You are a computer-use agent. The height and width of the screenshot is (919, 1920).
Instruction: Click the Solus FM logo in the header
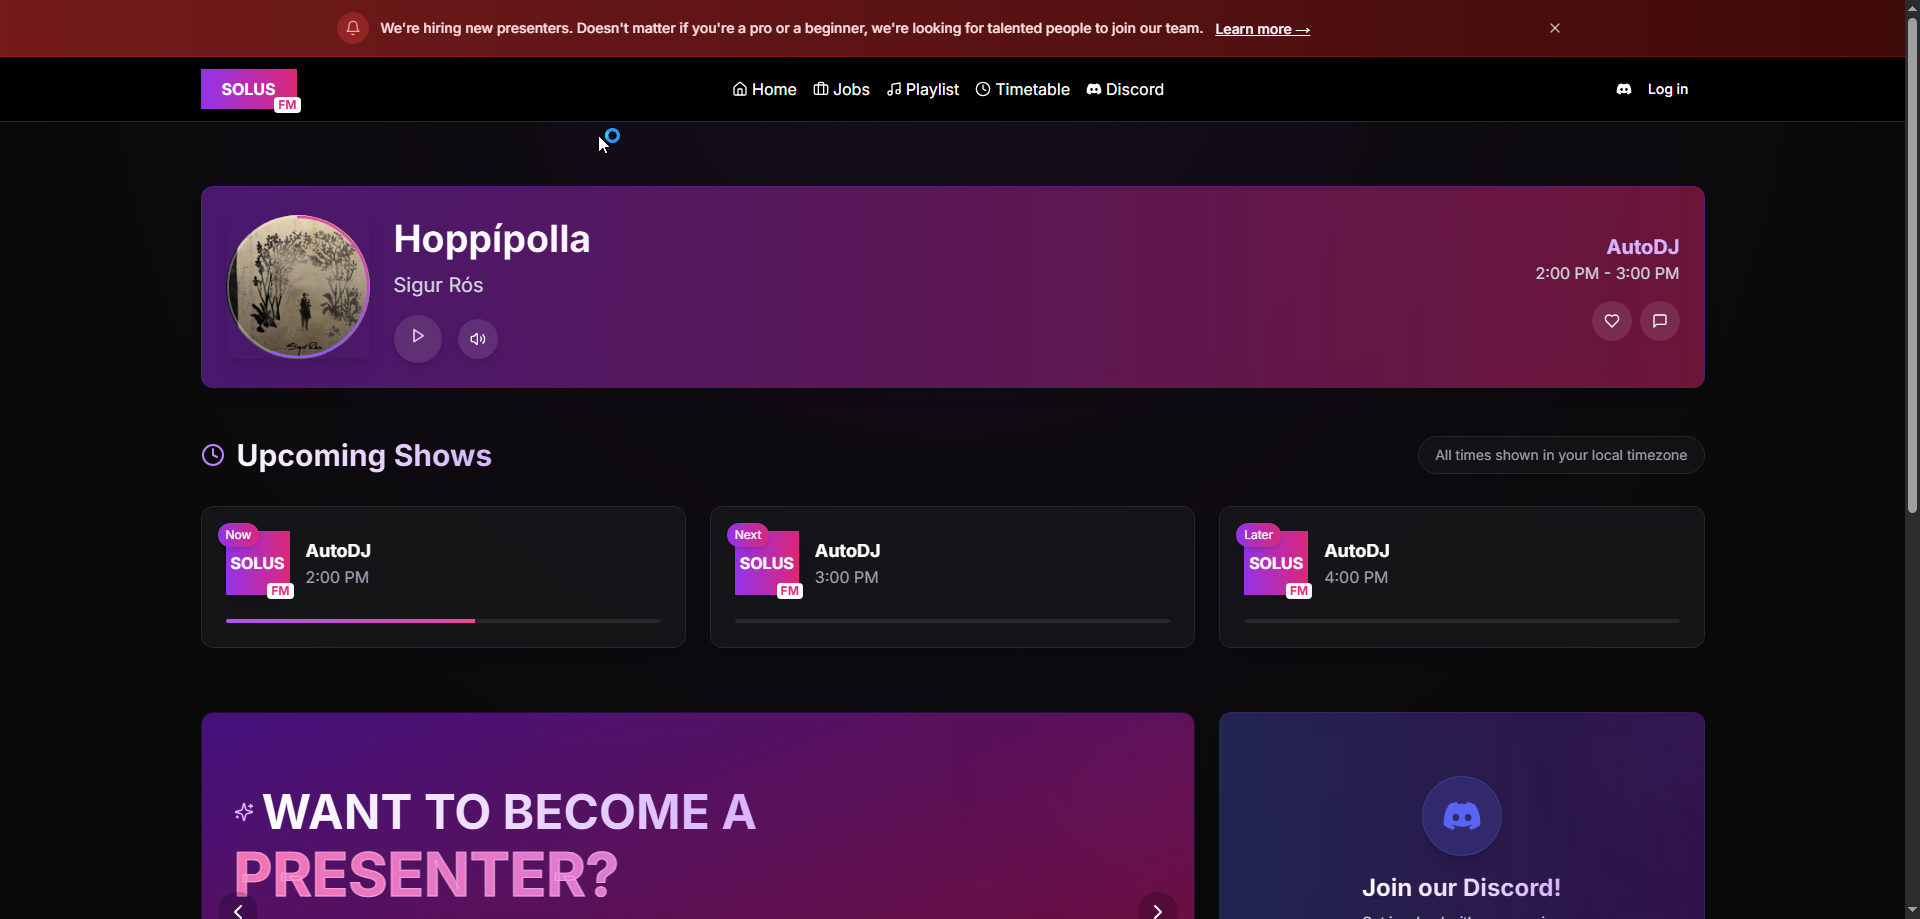(x=250, y=90)
